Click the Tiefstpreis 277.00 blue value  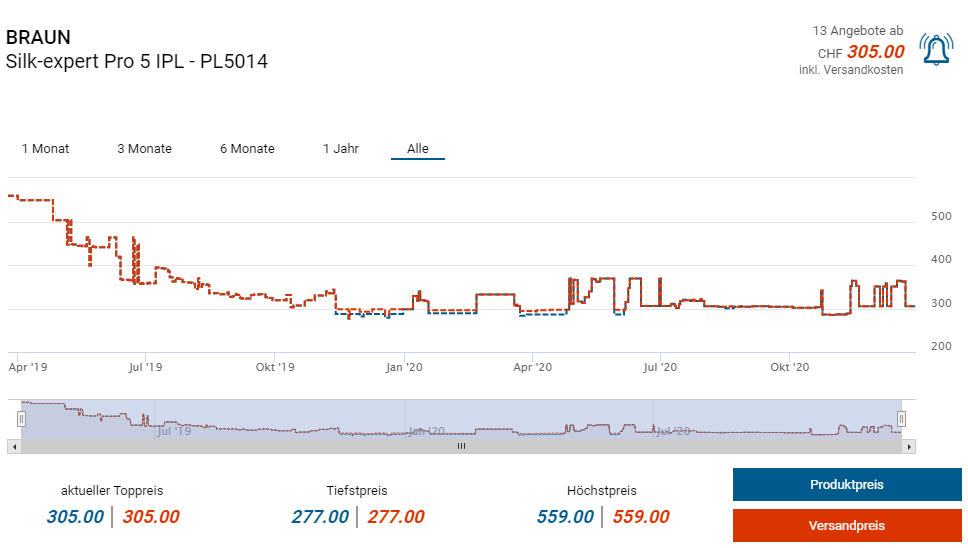click(x=320, y=517)
